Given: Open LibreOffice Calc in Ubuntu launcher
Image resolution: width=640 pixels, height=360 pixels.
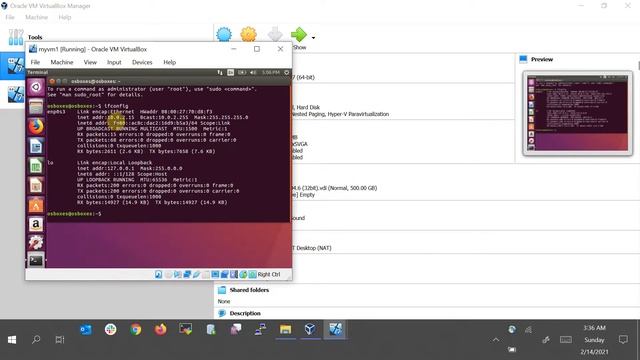Looking at the screenshot, I should pyautogui.click(x=36, y=166).
